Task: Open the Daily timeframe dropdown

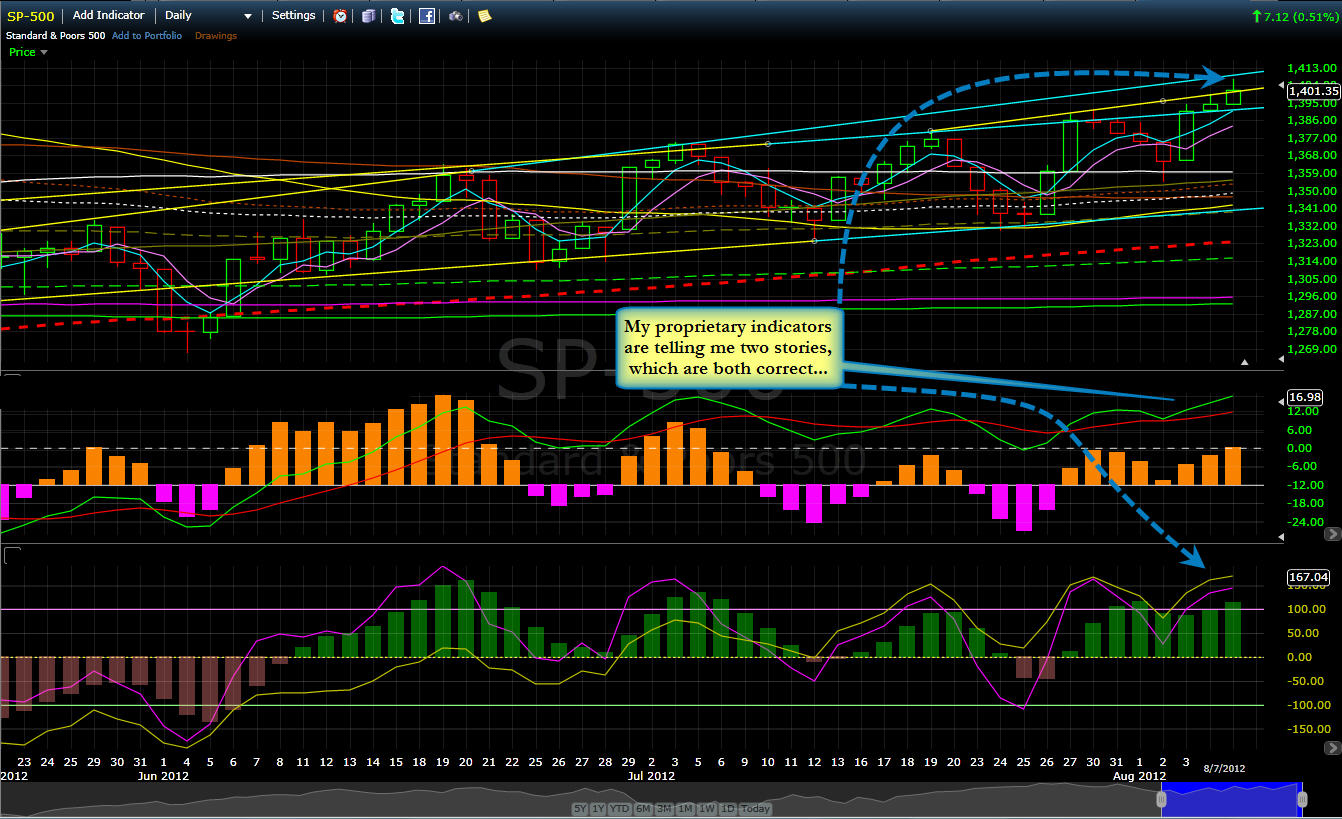Action: pos(208,16)
